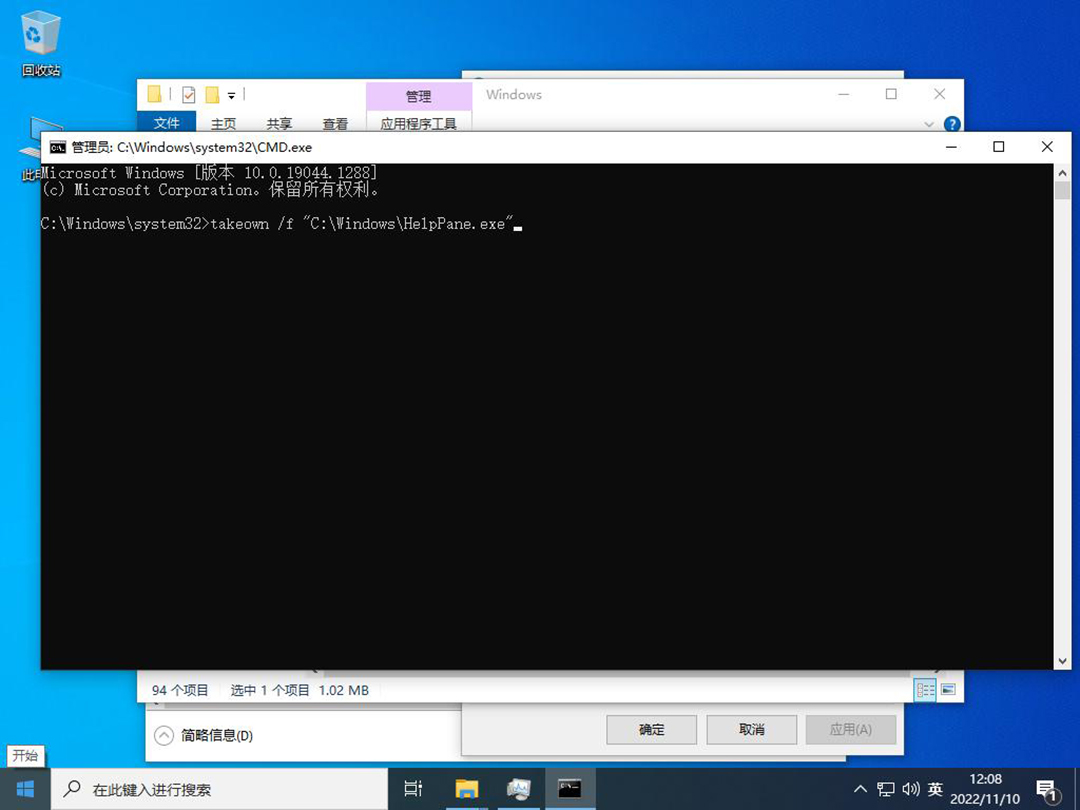Open File Explorer from the taskbar
Viewport: 1080px width, 810px height.
click(466, 789)
